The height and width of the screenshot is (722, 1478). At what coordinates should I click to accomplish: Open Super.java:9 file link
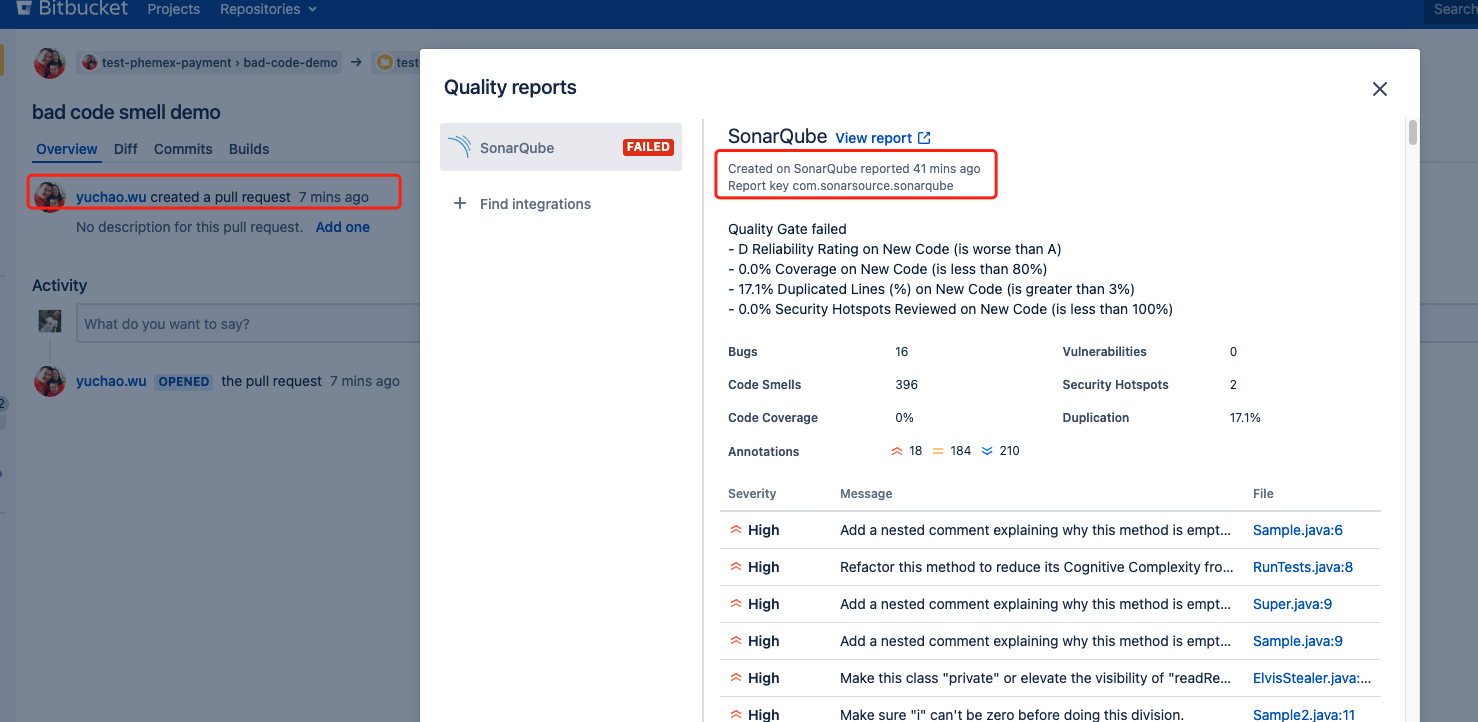[1292, 604]
